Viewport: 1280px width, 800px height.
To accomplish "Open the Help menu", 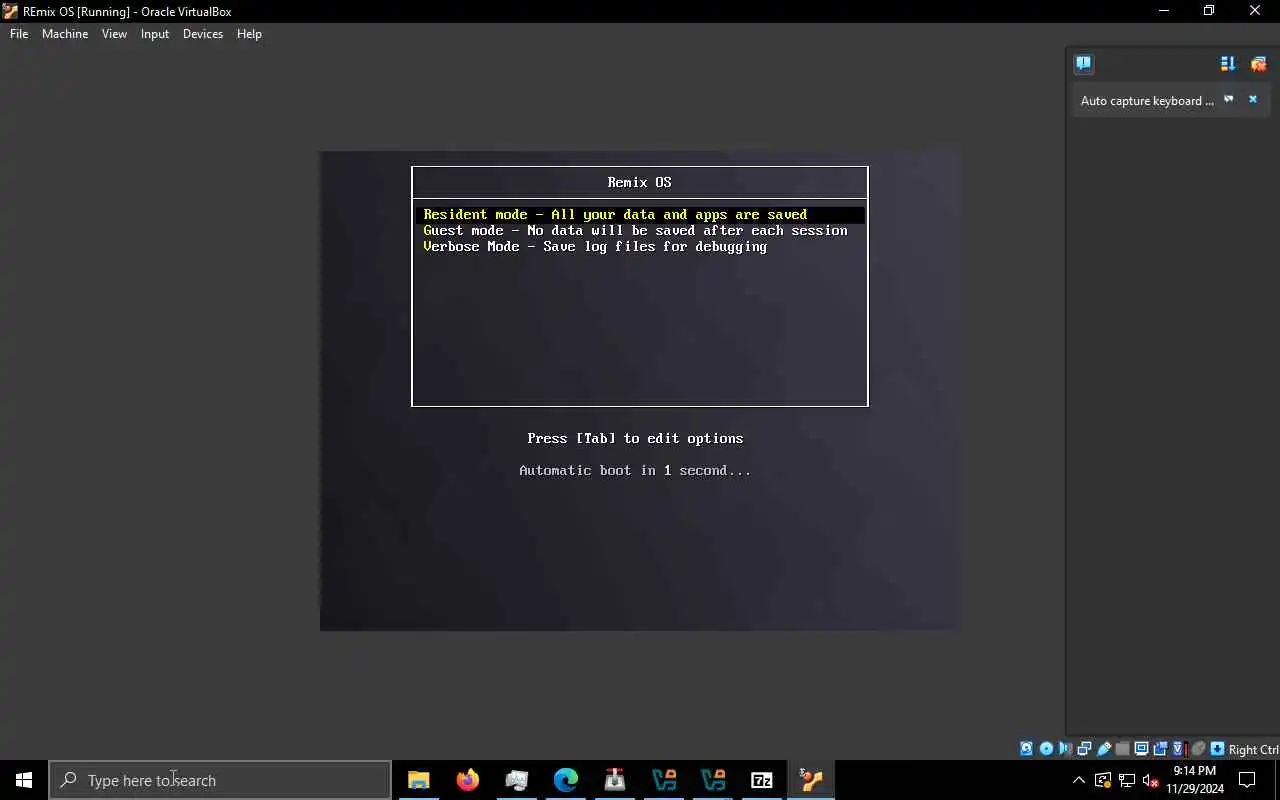I will coord(249,33).
